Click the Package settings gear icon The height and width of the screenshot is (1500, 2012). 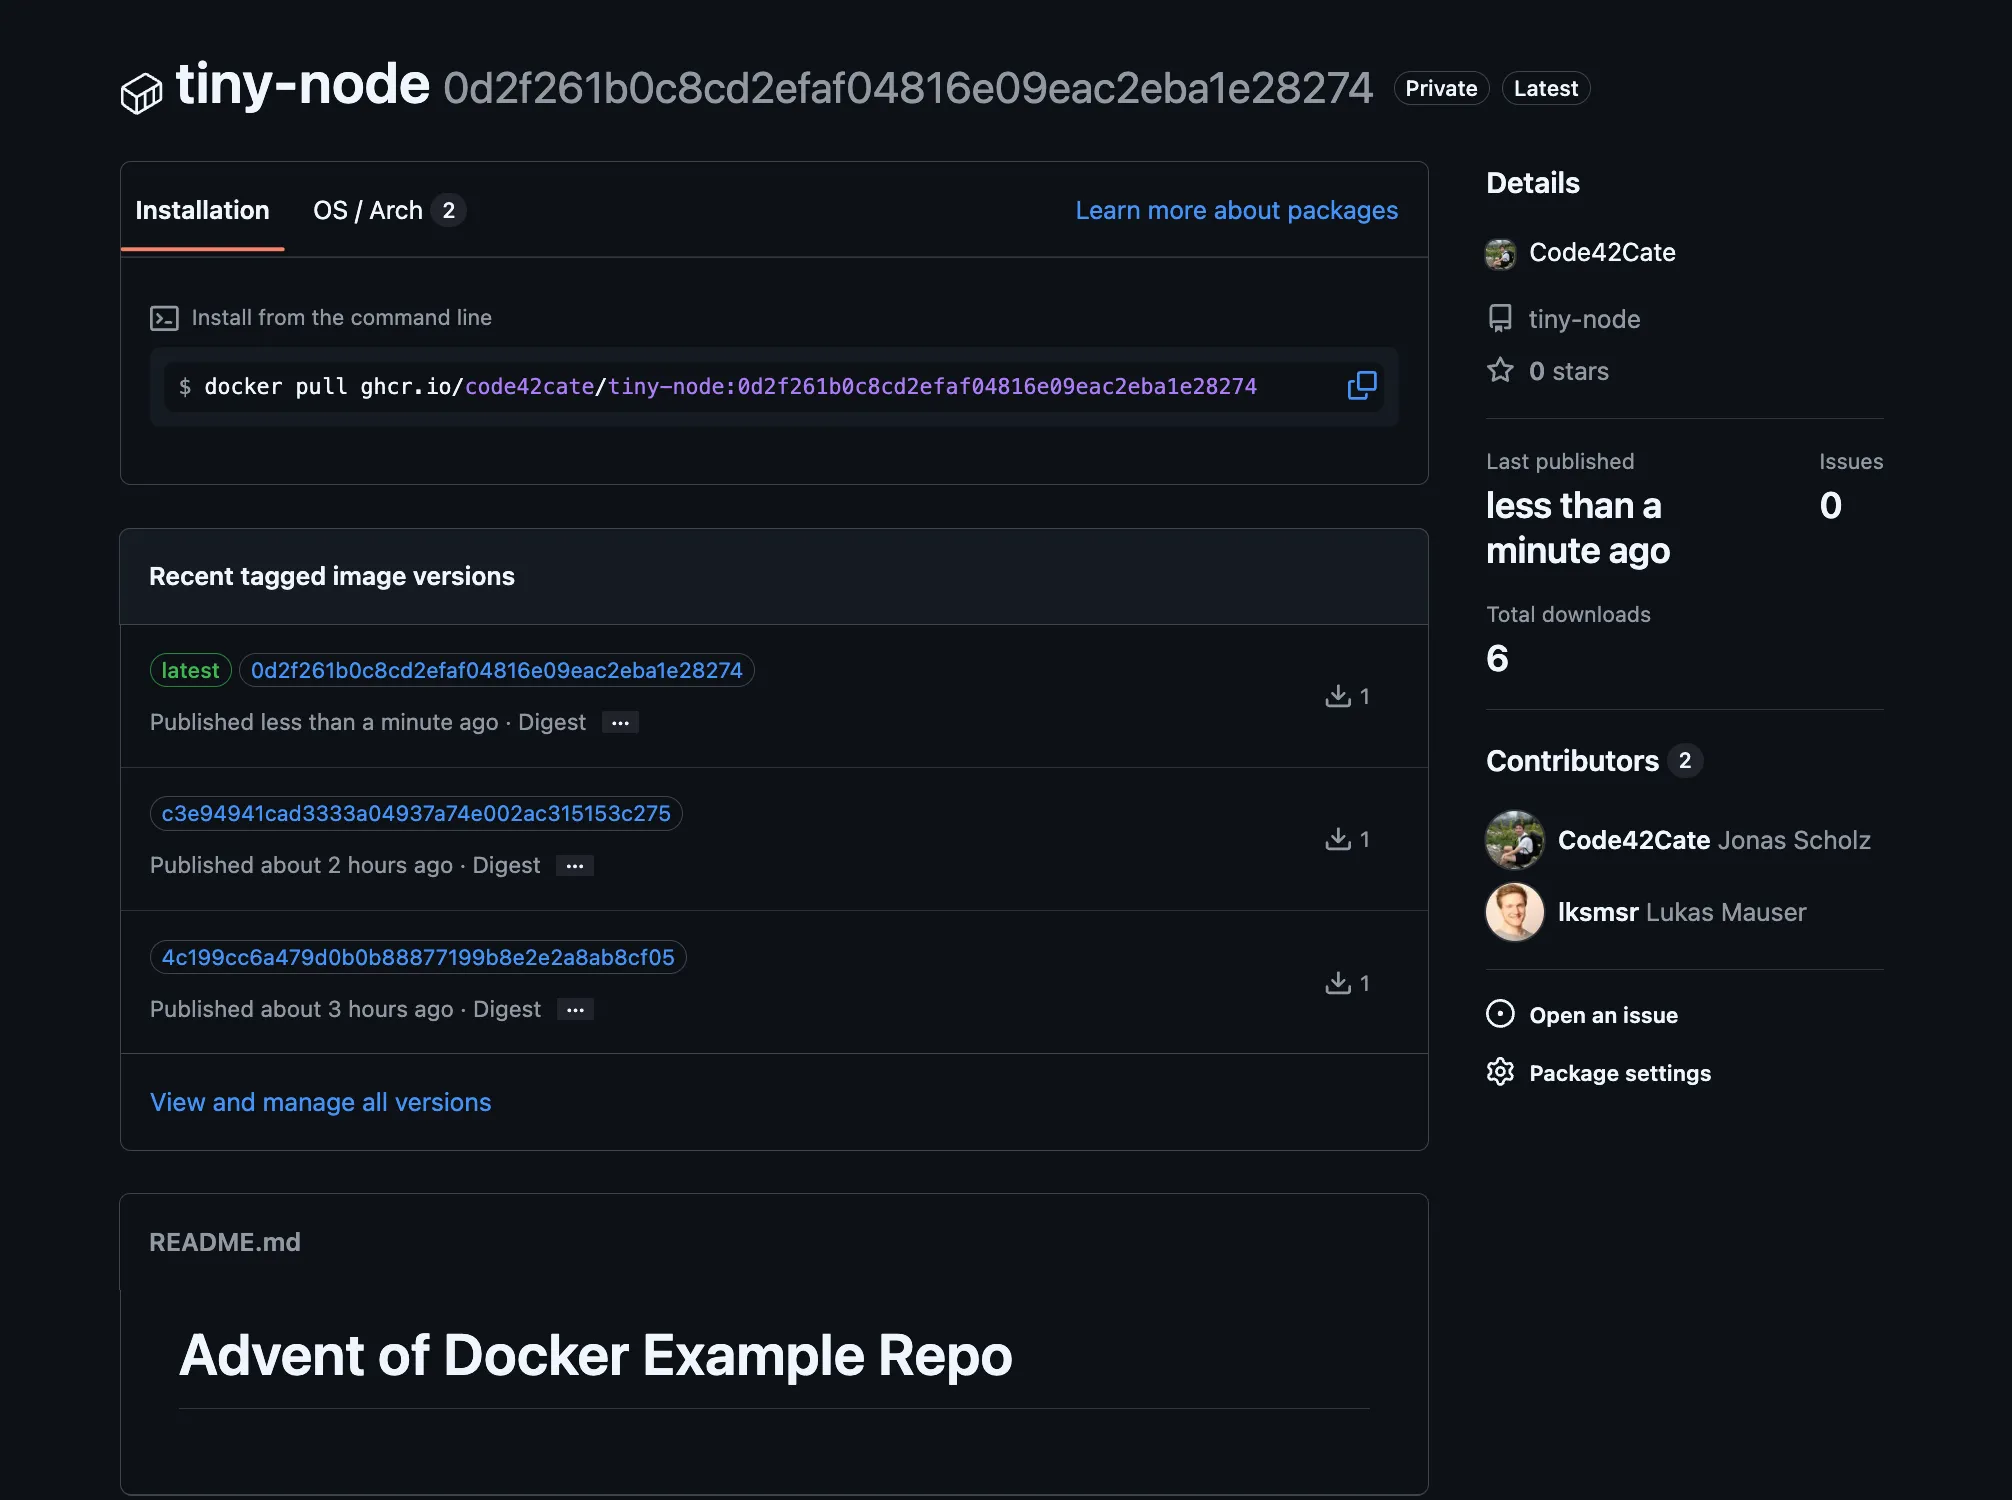coord(1500,1072)
